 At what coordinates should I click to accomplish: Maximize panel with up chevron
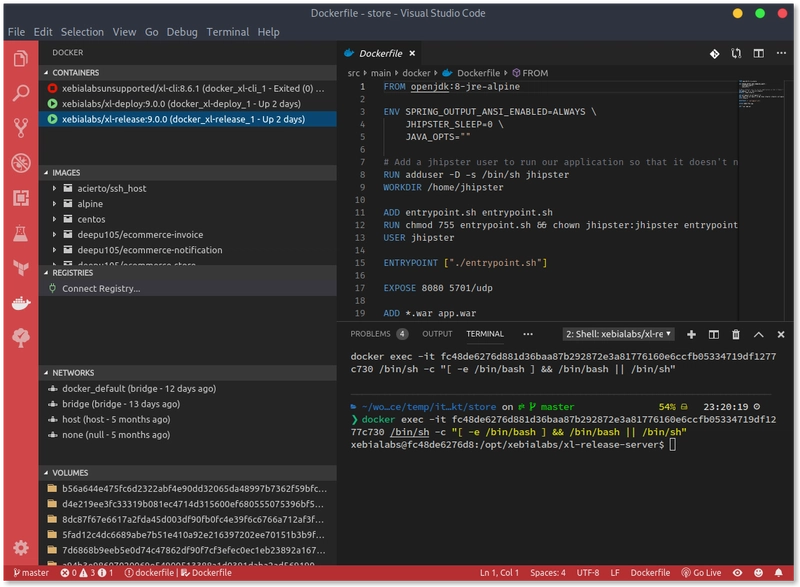click(x=759, y=335)
